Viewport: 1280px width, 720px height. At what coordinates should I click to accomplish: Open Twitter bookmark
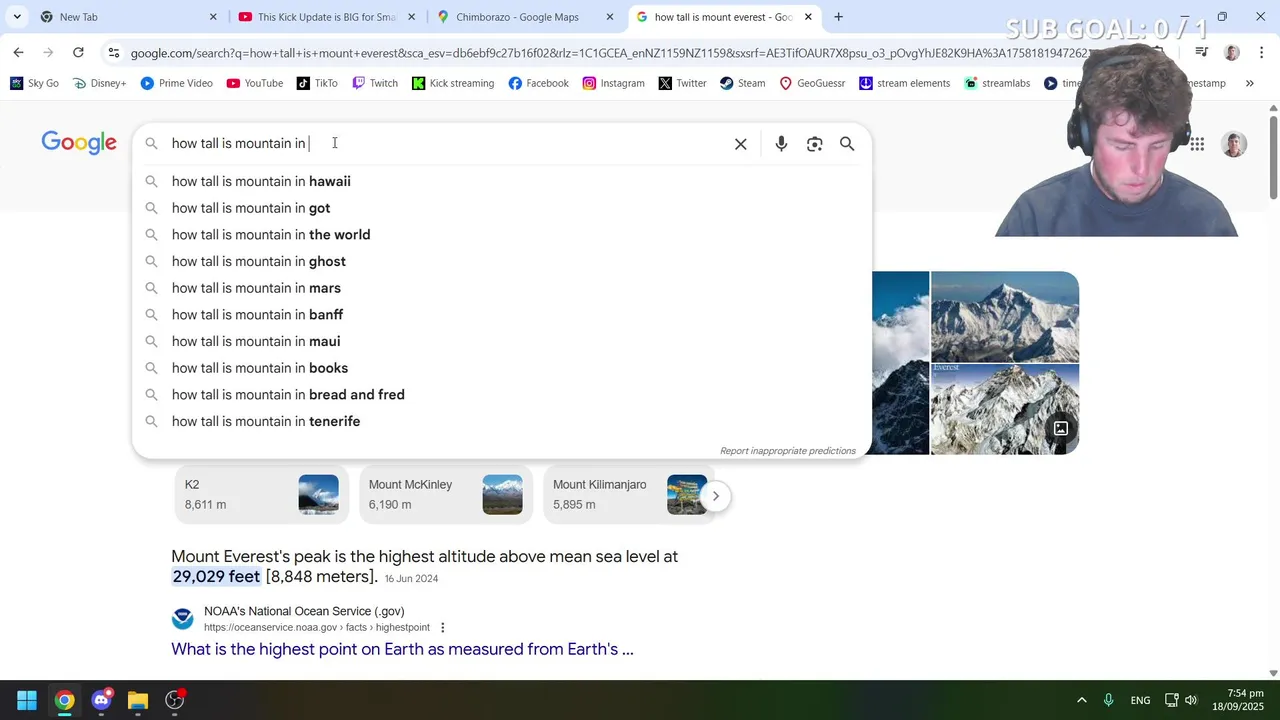tap(683, 83)
